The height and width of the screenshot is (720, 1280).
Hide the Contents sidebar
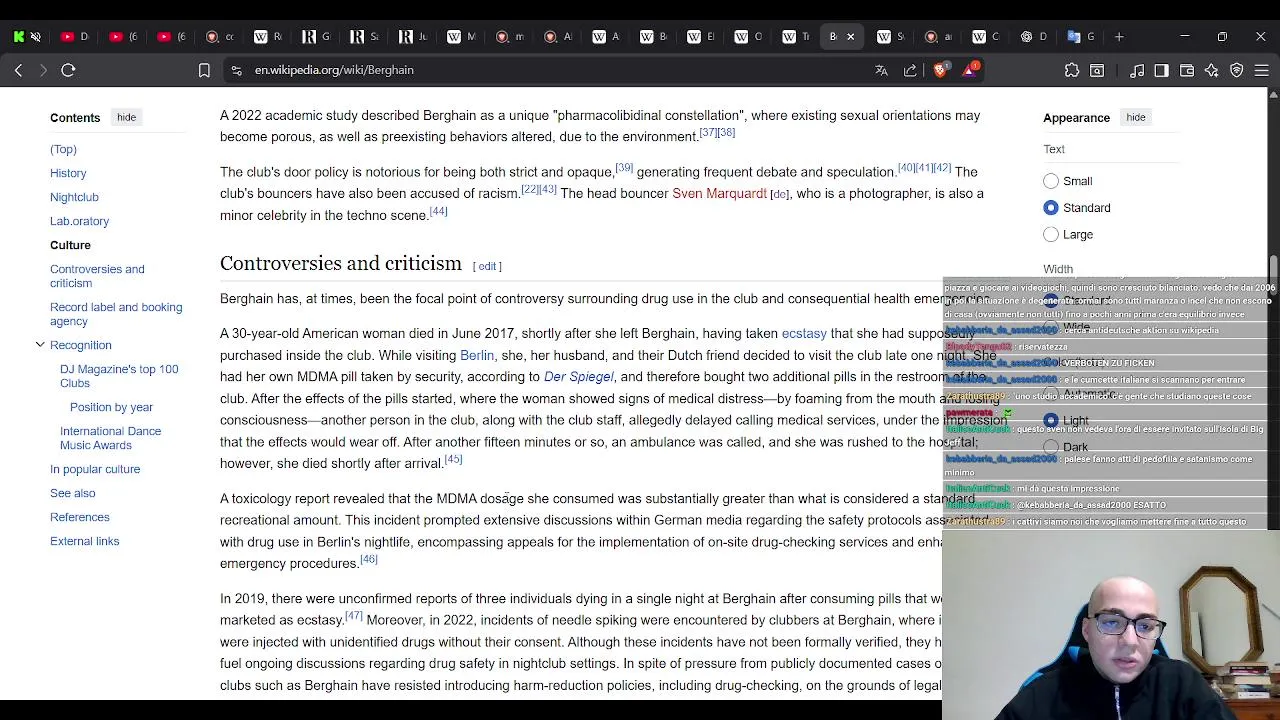click(x=126, y=117)
